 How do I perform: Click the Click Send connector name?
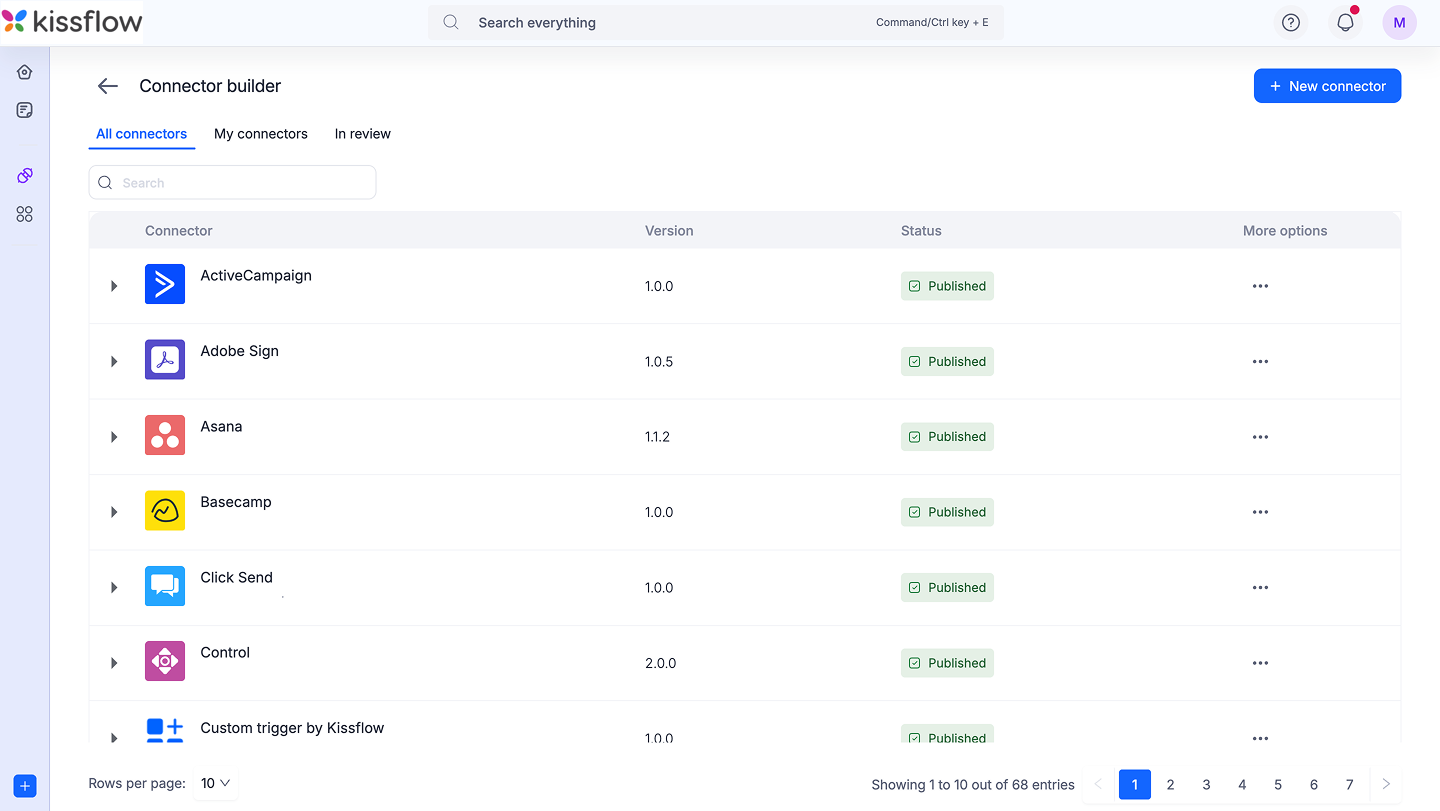coord(236,577)
